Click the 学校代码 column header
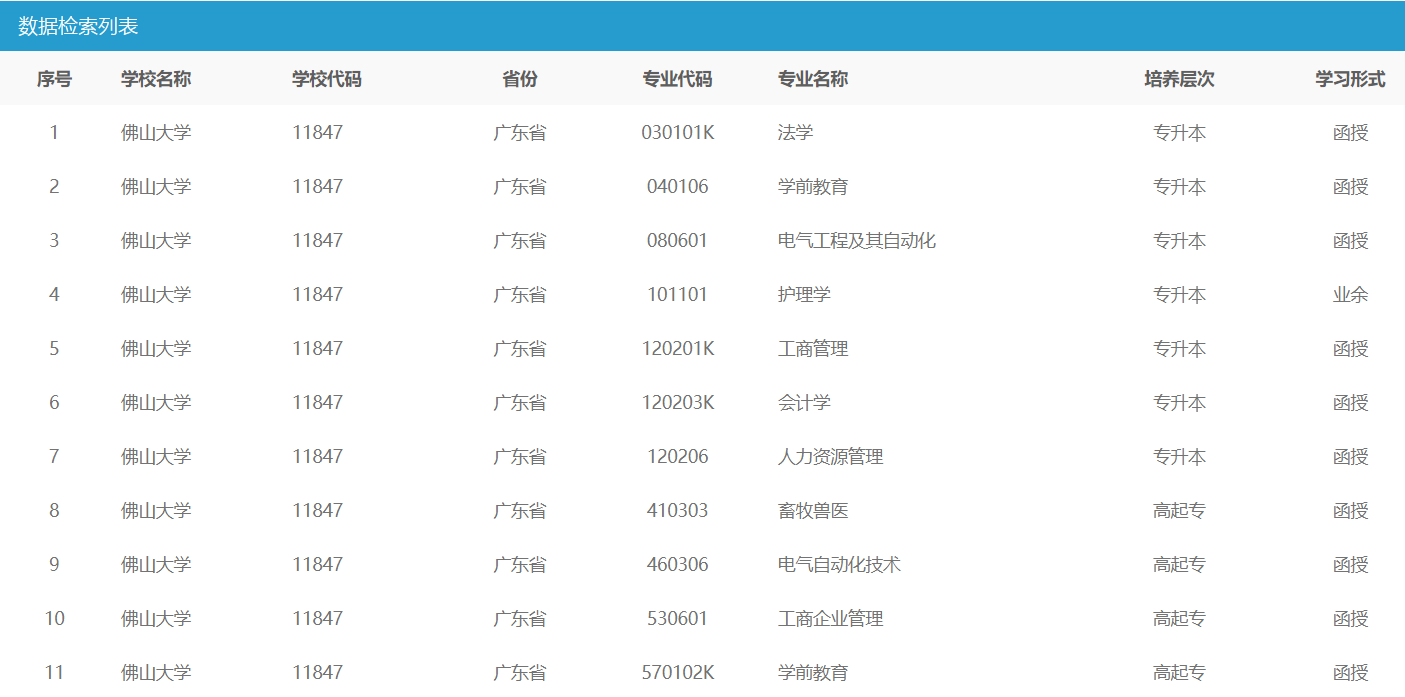1405x697 pixels. click(327, 79)
